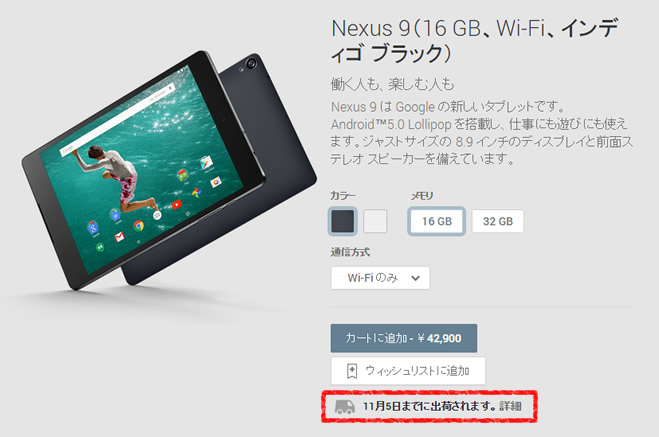Click the delivery truck icon in shipping notice
Viewport: 659px width, 437px height.
click(345, 407)
